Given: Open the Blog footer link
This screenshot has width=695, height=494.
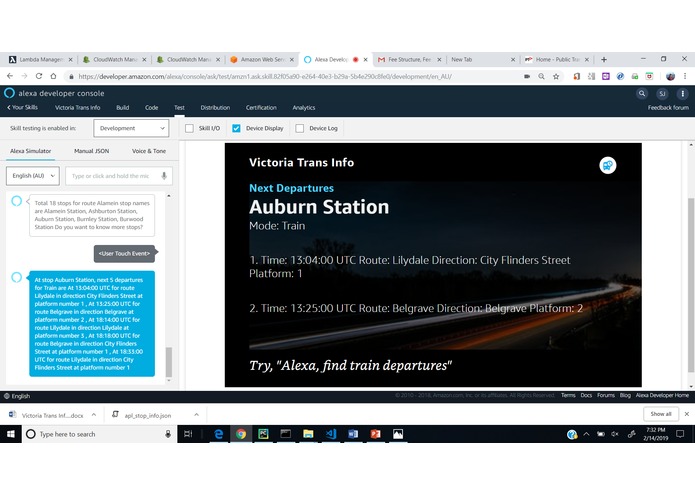Looking at the screenshot, I should click(625, 395).
